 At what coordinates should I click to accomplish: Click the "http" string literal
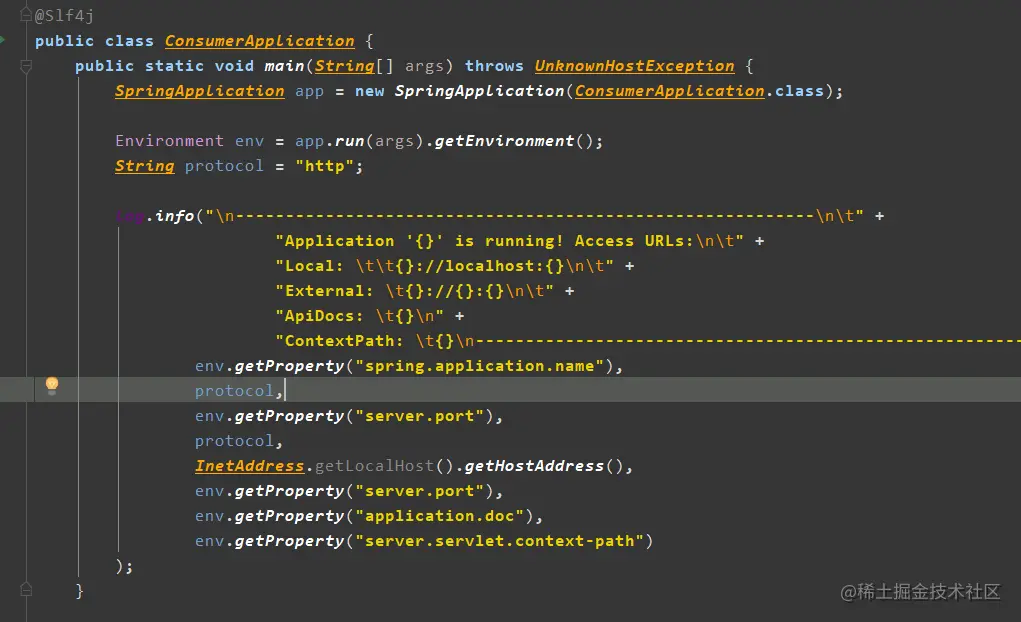[324, 166]
